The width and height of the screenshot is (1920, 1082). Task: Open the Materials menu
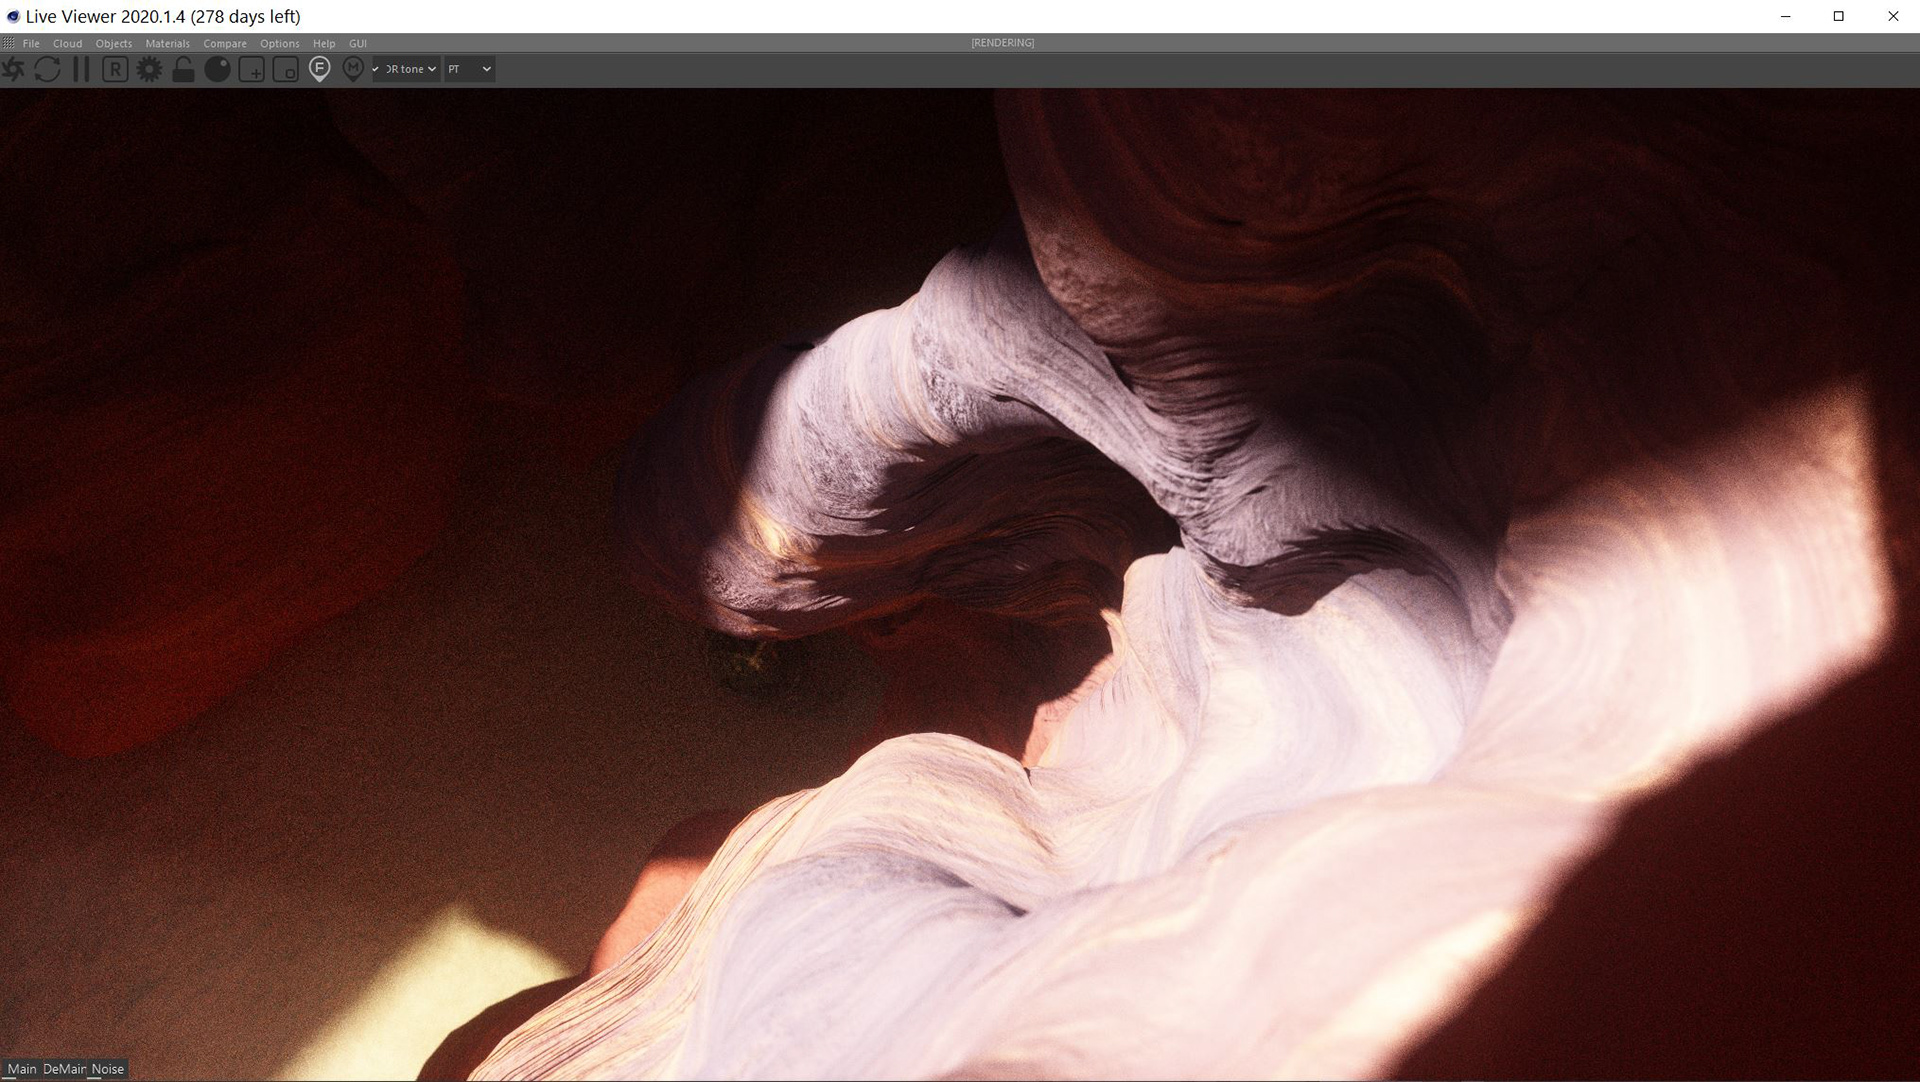167,43
